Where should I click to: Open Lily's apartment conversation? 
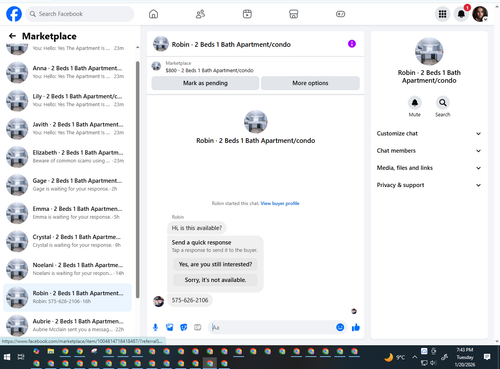click(x=67, y=100)
